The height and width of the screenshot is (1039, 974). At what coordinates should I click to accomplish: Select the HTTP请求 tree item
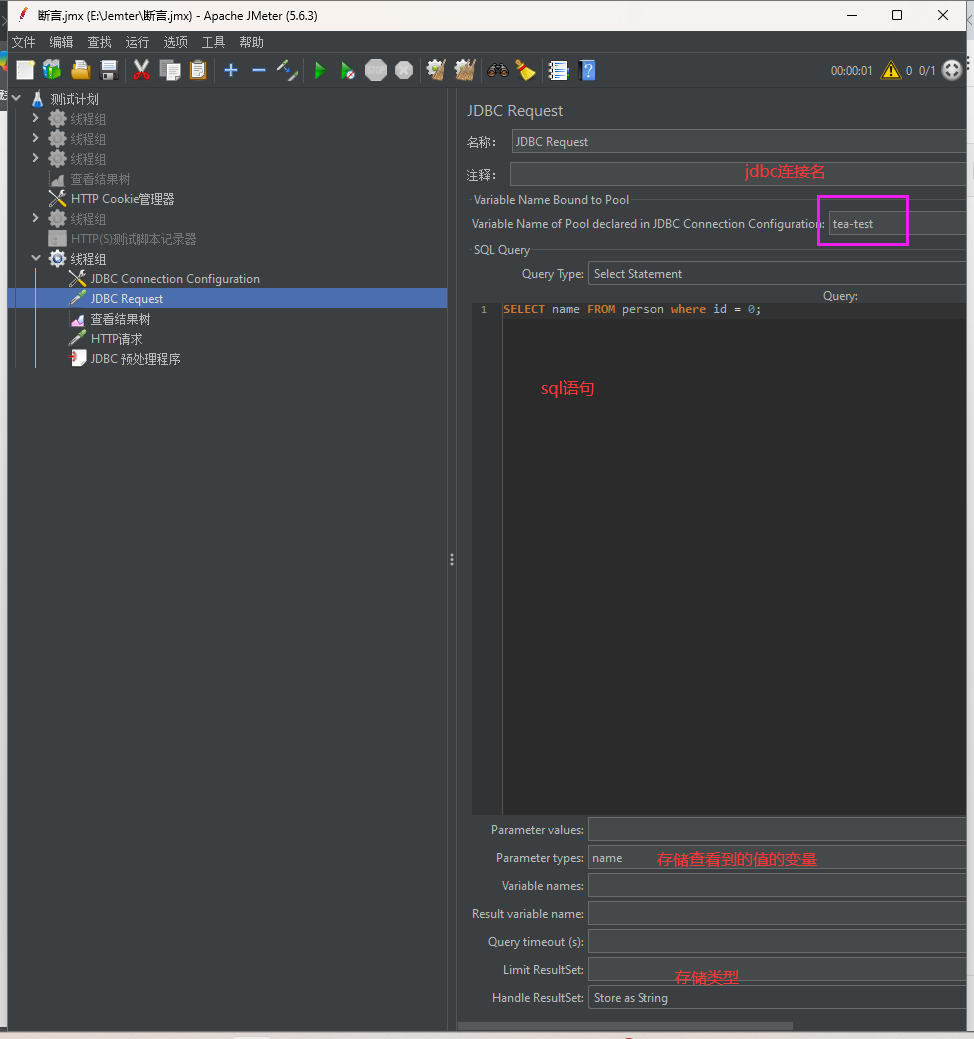(x=116, y=339)
